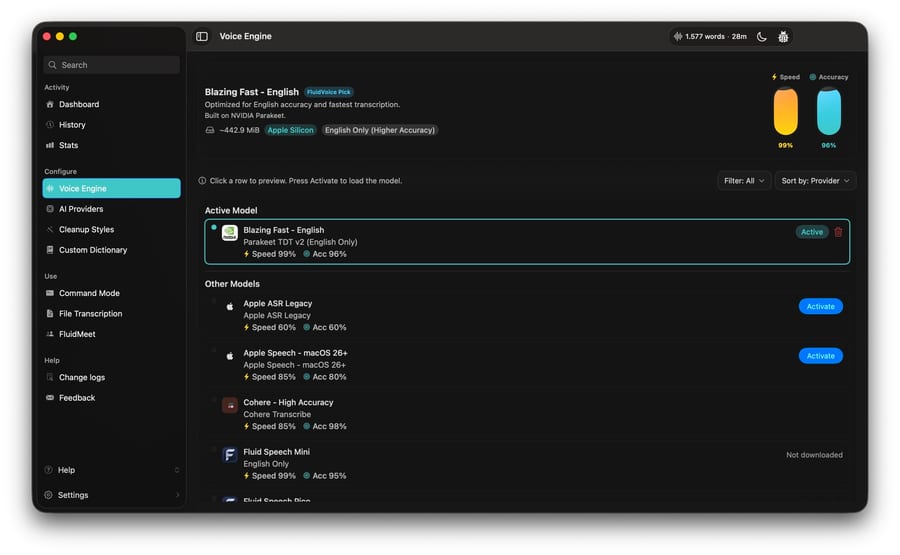This screenshot has height=555, width=900.
Task: Go to History section
Action: pos(111,125)
